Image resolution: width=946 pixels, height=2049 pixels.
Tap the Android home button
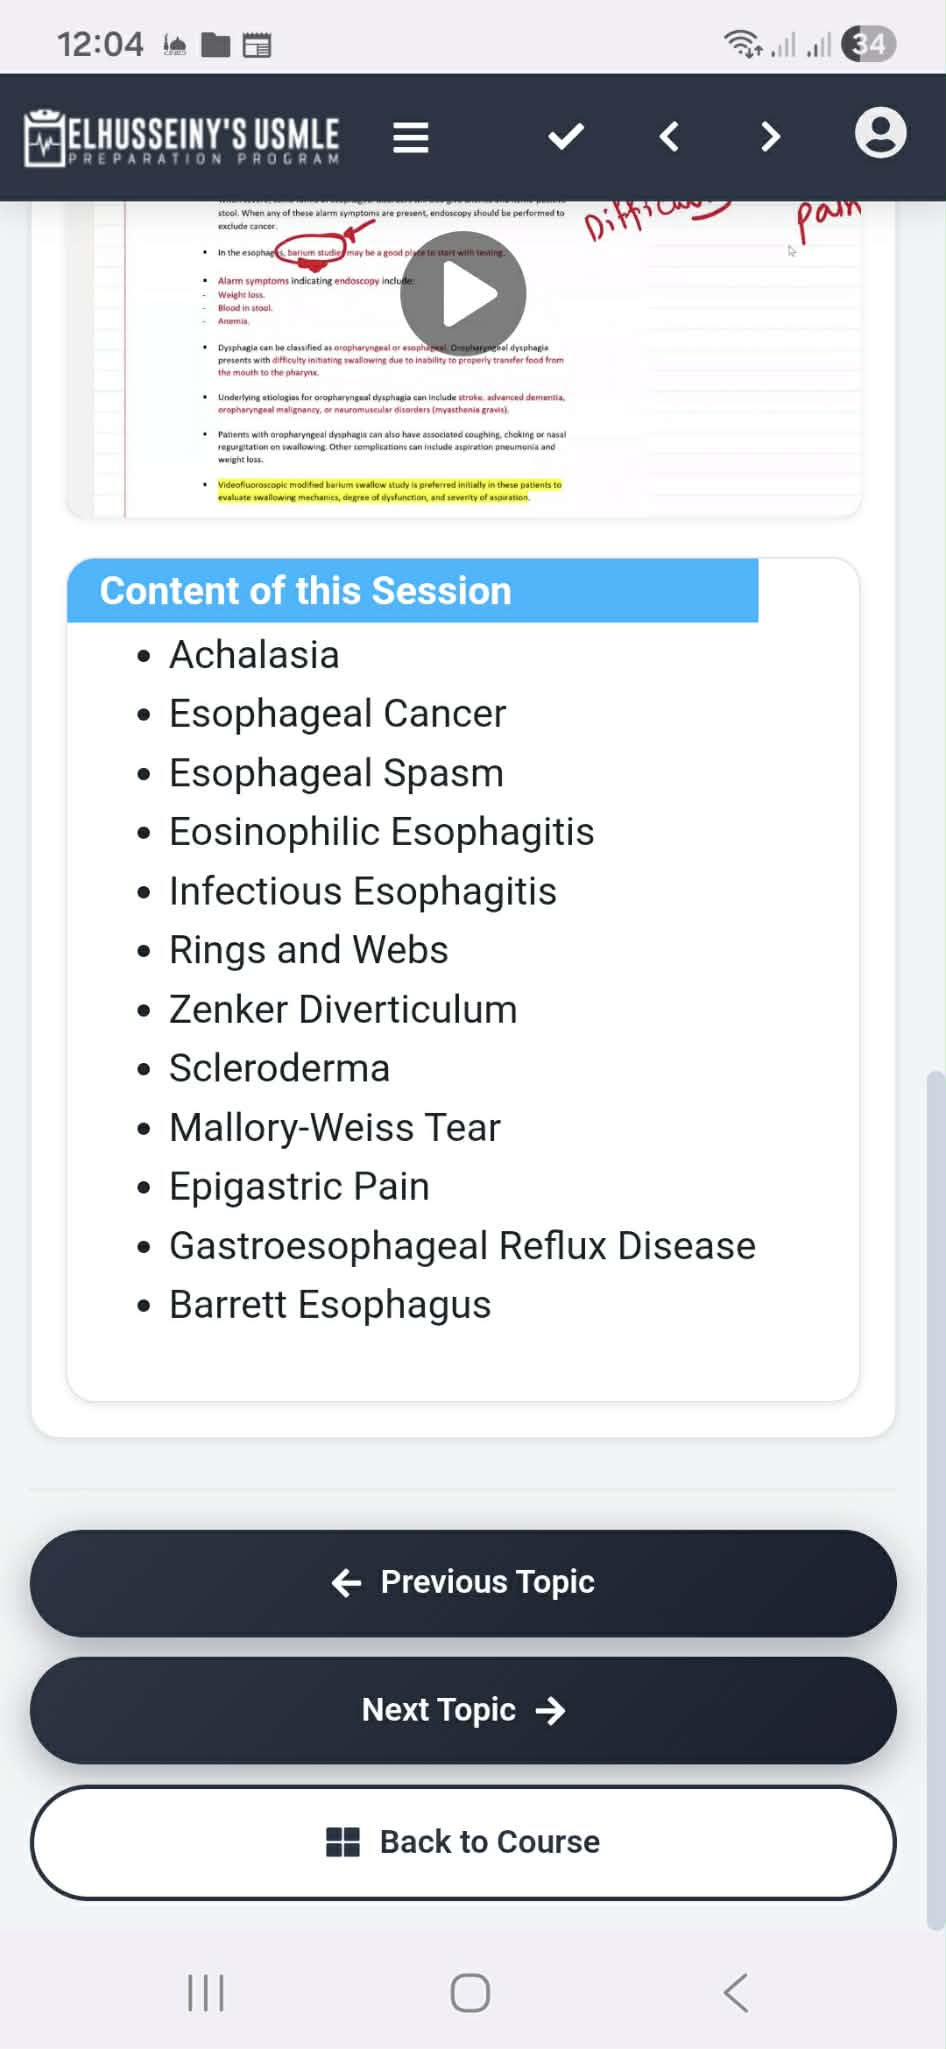coord(470,1992)
